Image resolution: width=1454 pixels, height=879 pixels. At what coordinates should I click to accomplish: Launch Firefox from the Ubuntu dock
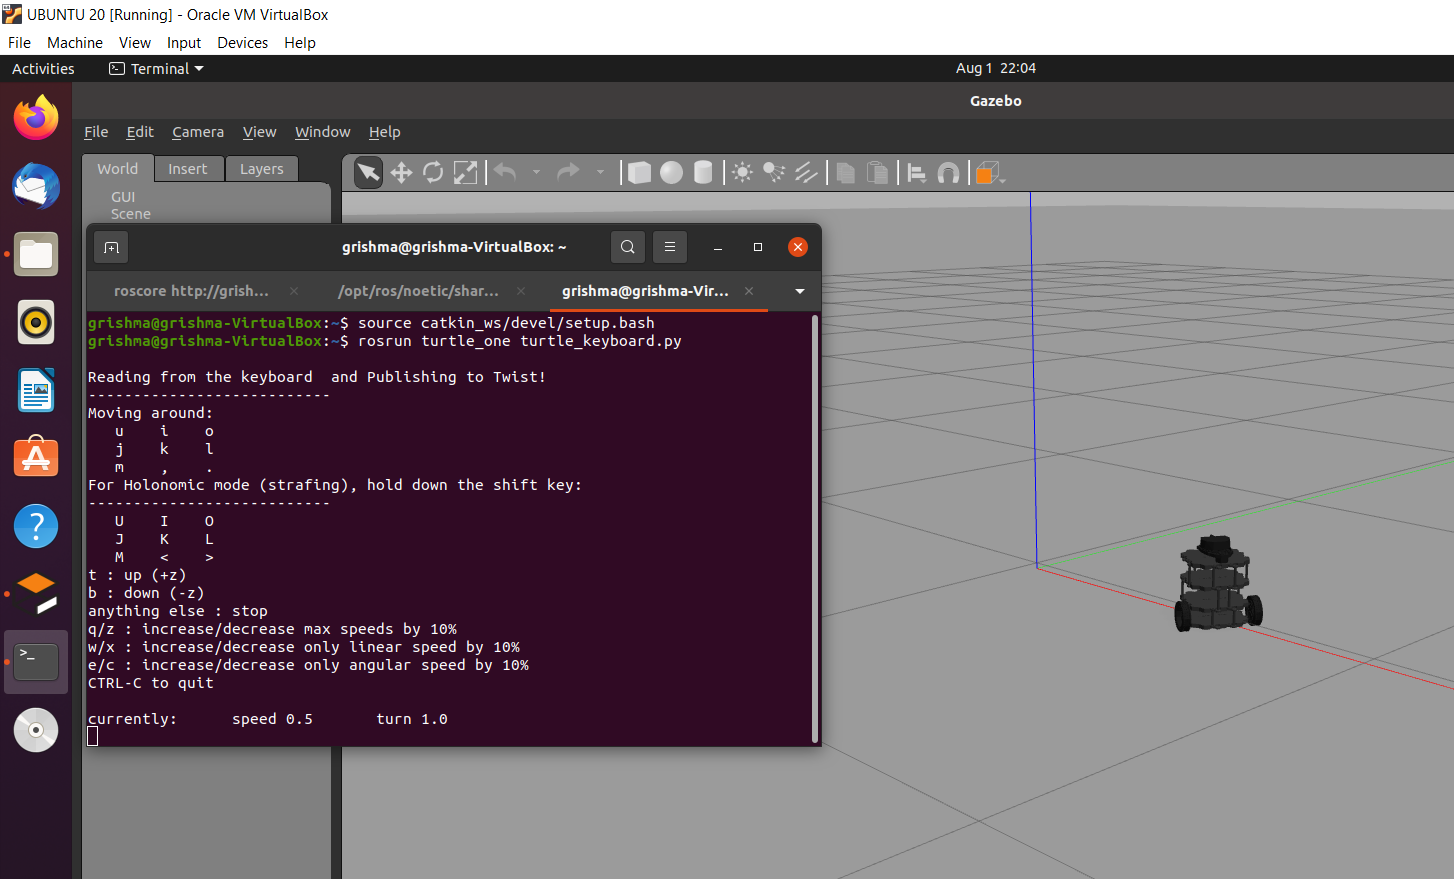pyautogui.click(x=35, y=117)
